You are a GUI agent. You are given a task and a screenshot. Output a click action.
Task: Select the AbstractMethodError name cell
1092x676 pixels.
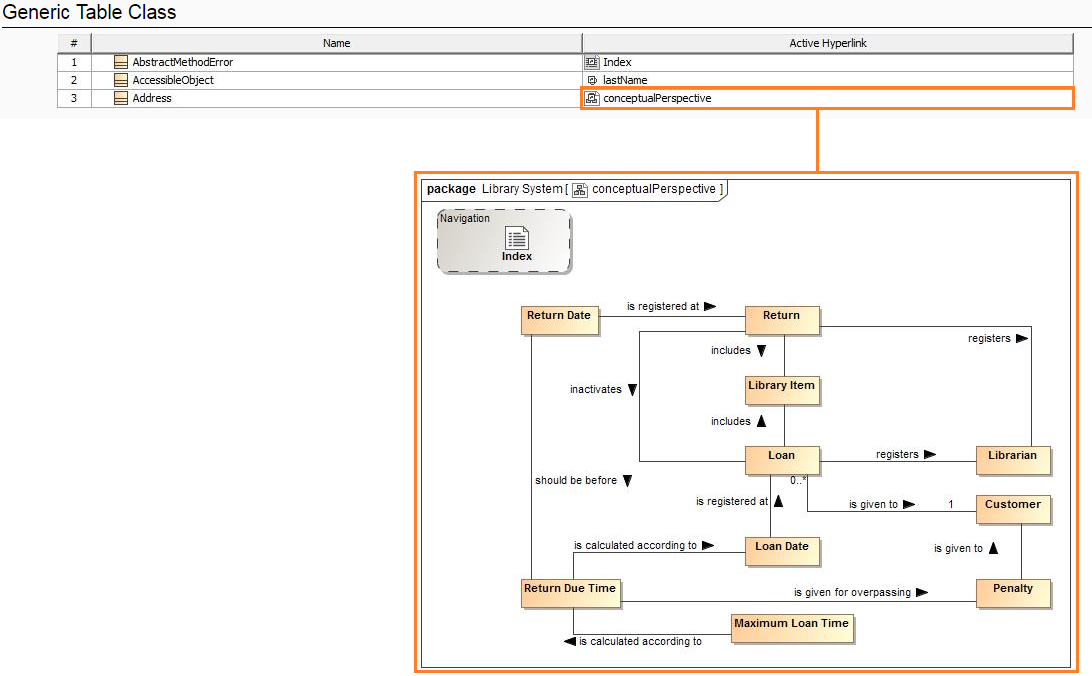click(336, 62)
